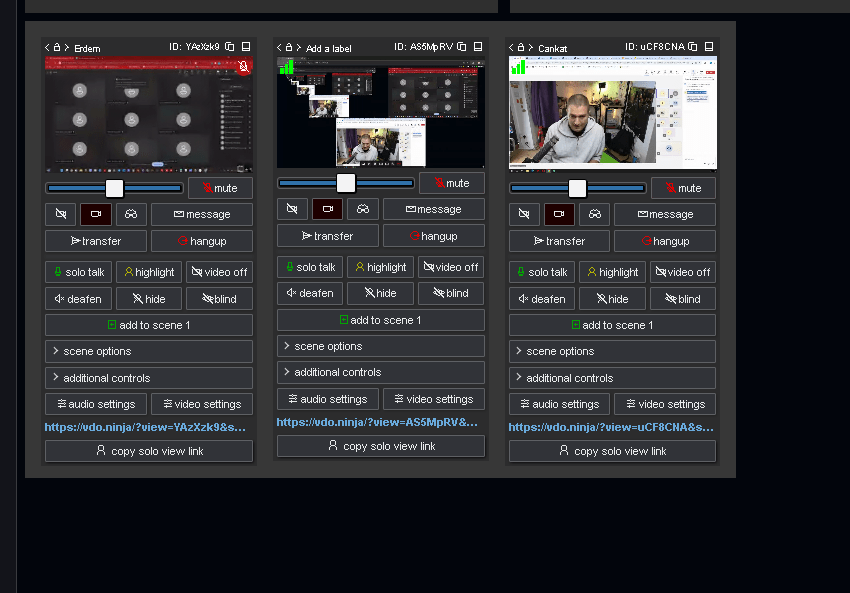
Task: Open the vdo.ninja view=AS5MpRV link
Action: pyautogui.click(x=377, y=422)
